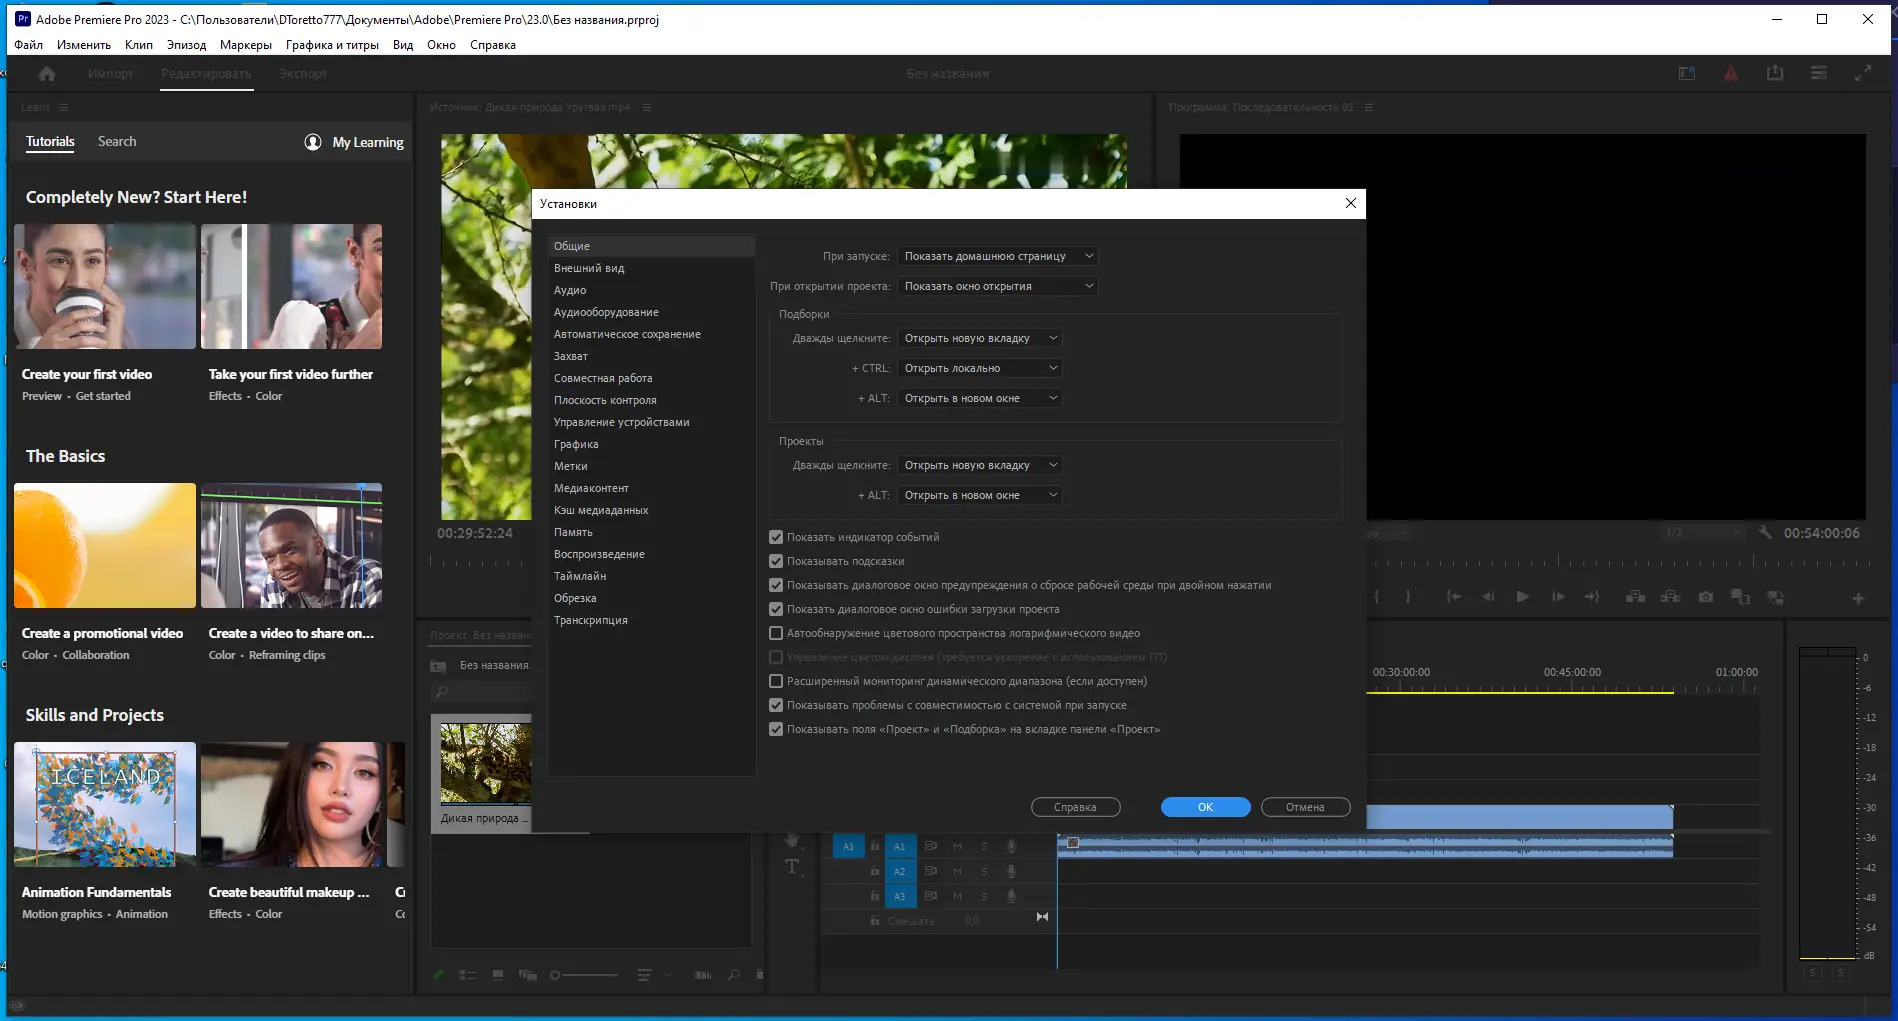Enable extended dynamic range monitoring checkbox
This screenshot has height=1021, width=1898.
776,681
